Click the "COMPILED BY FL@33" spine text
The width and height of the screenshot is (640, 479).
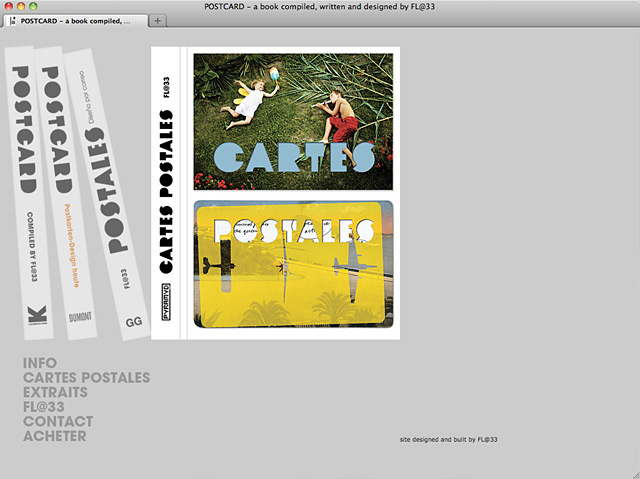click(32, 246)
